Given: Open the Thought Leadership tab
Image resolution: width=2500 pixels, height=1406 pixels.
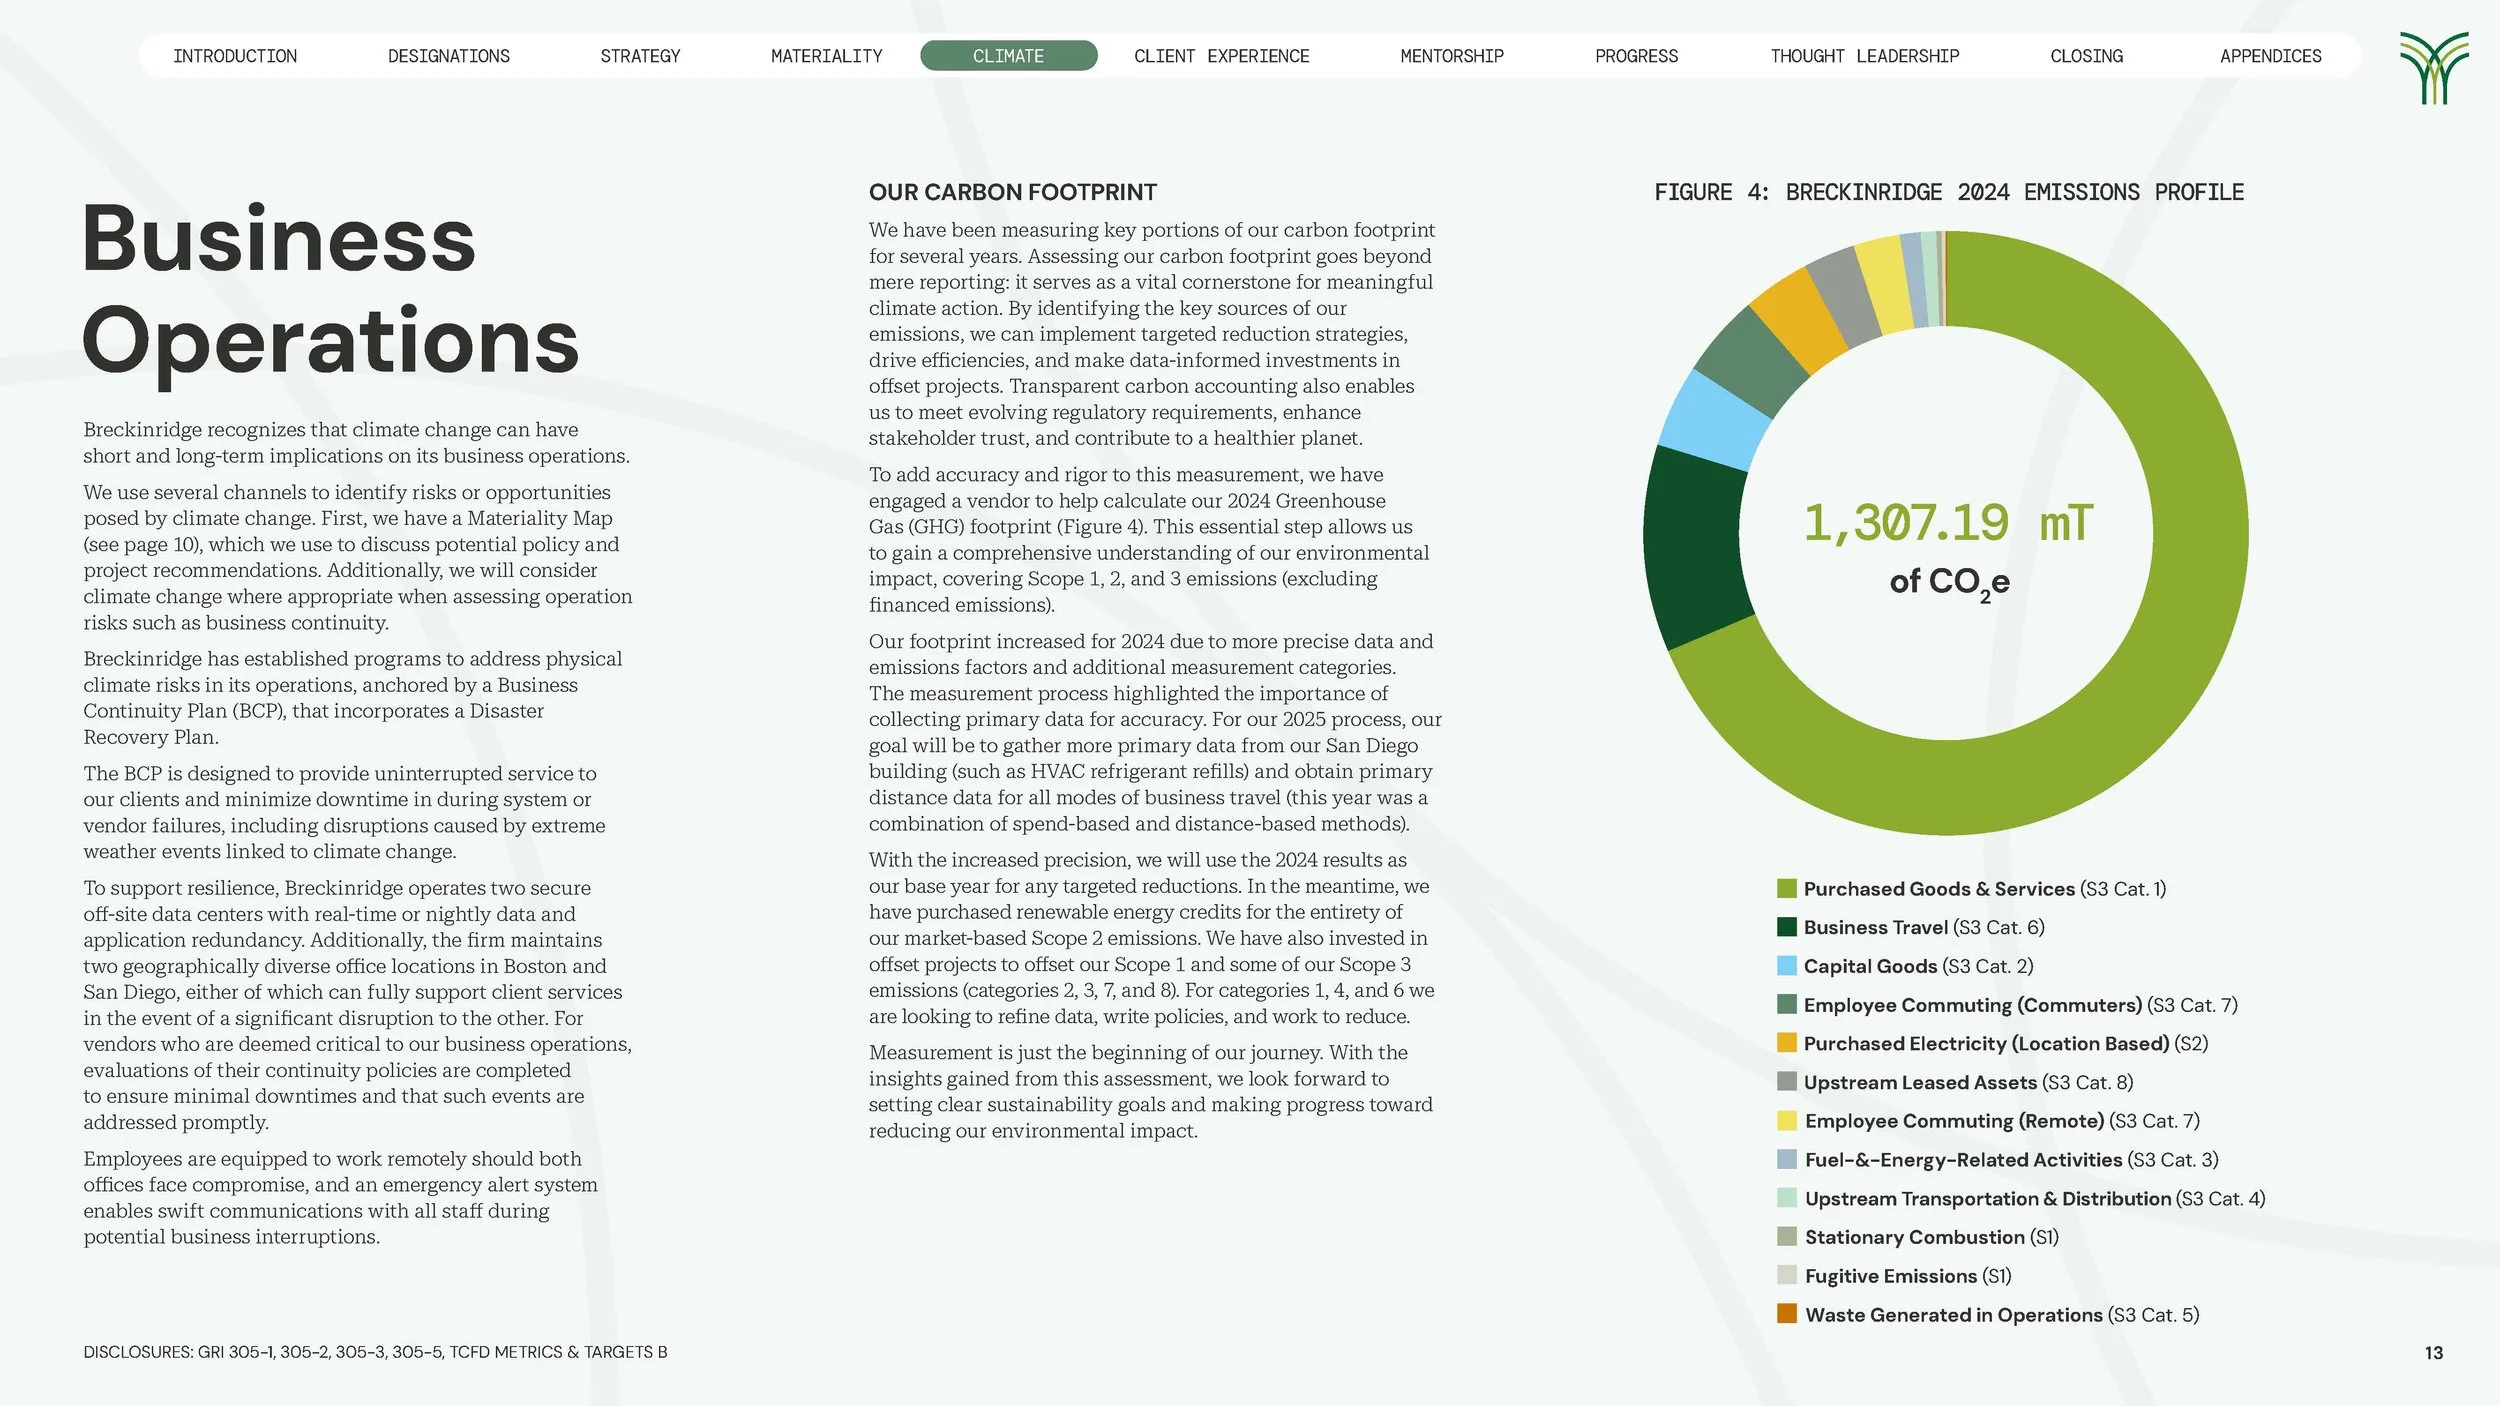Looking at the screenshot, I should (x=1865, y=56).
